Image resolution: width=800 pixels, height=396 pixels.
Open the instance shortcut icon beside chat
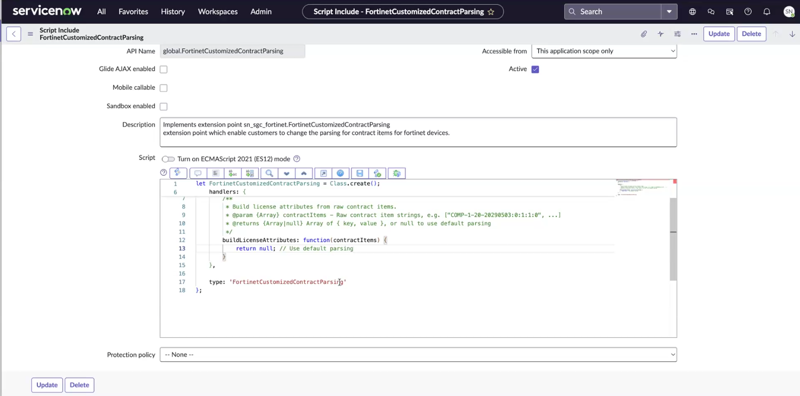click(730, 12)
